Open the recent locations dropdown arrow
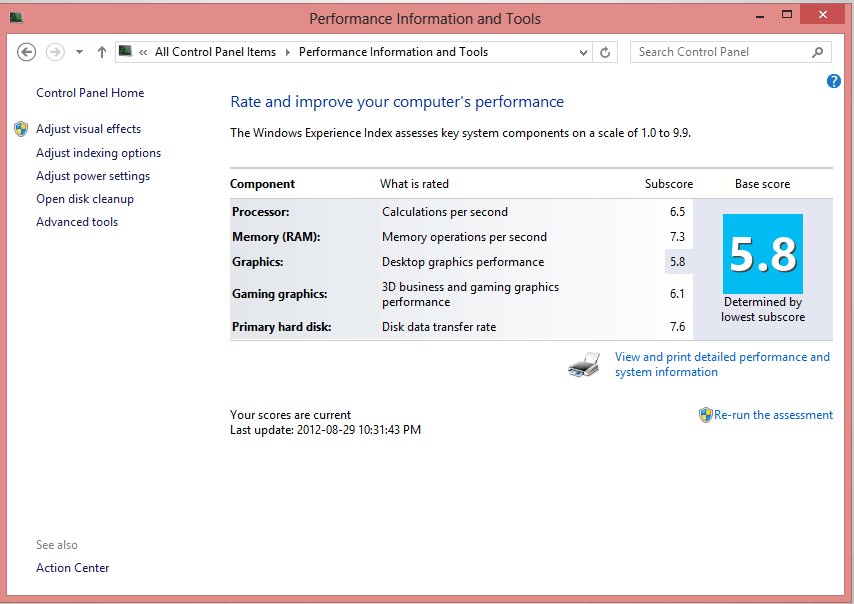This screenshot has width=854, height=604. (x=80, y=52)
